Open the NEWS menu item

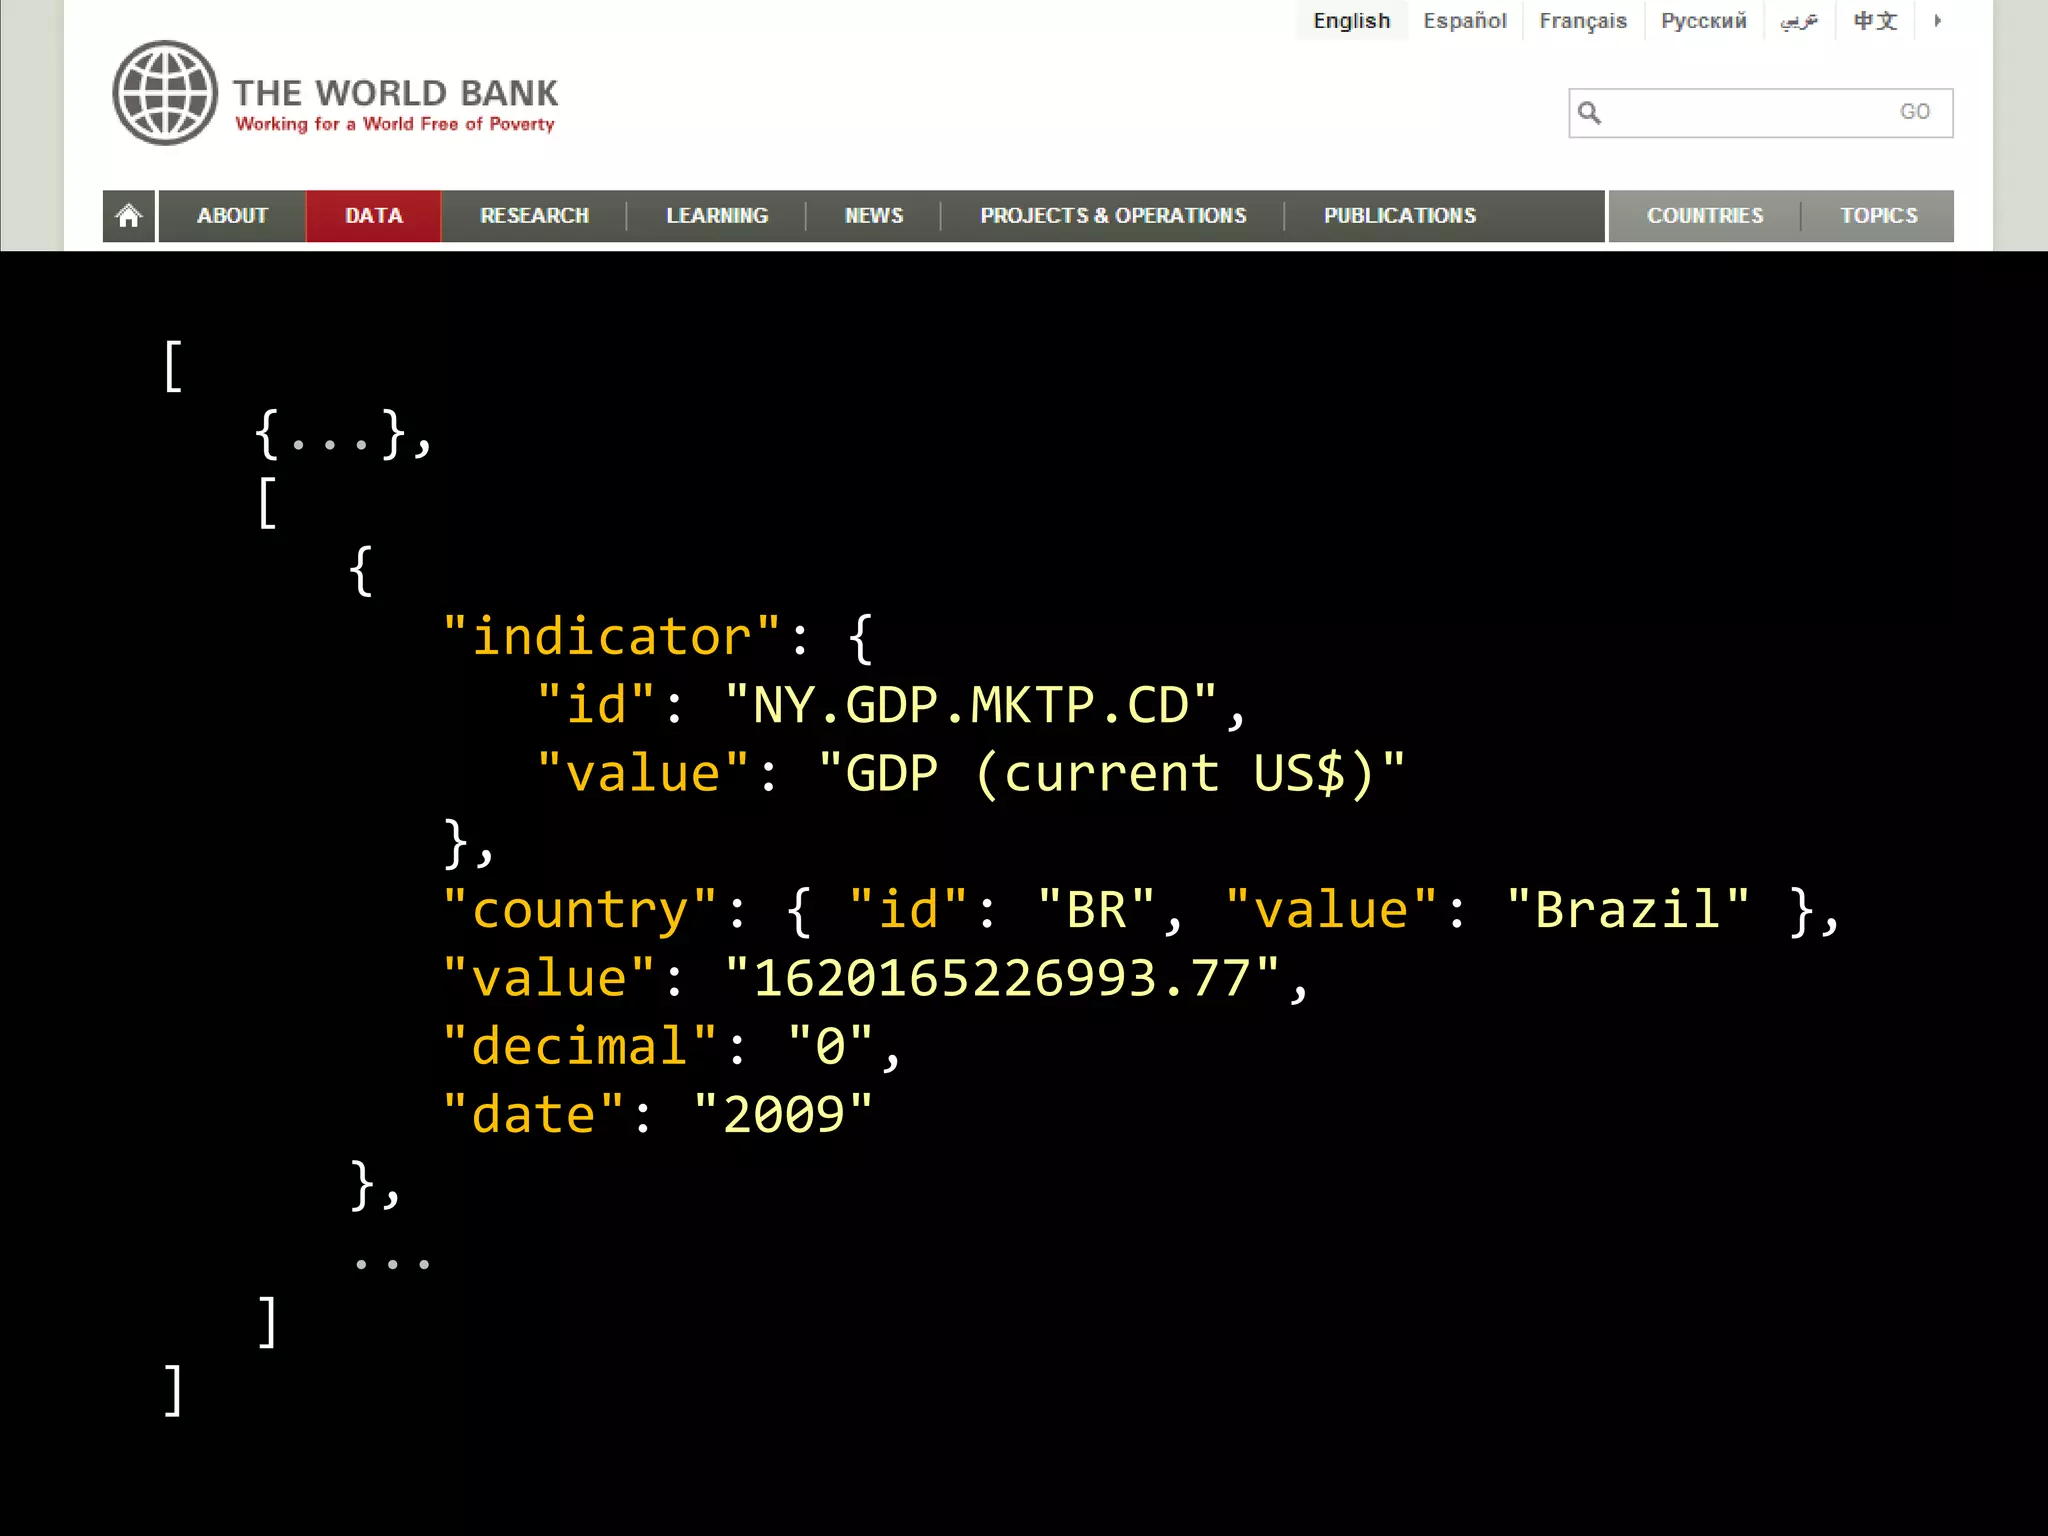[x=873, y=215]
